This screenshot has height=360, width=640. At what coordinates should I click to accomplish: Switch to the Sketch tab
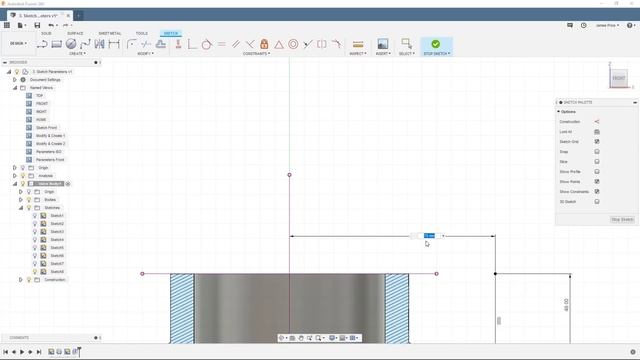(x=171, y=33)
